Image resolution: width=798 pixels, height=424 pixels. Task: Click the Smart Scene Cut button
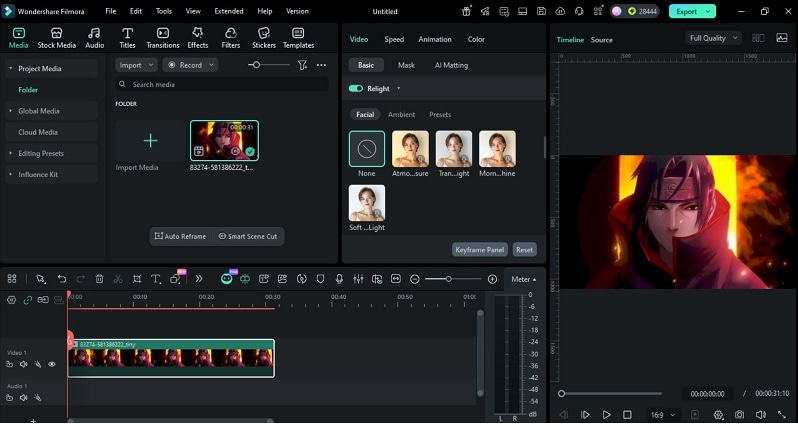(248, 236)
